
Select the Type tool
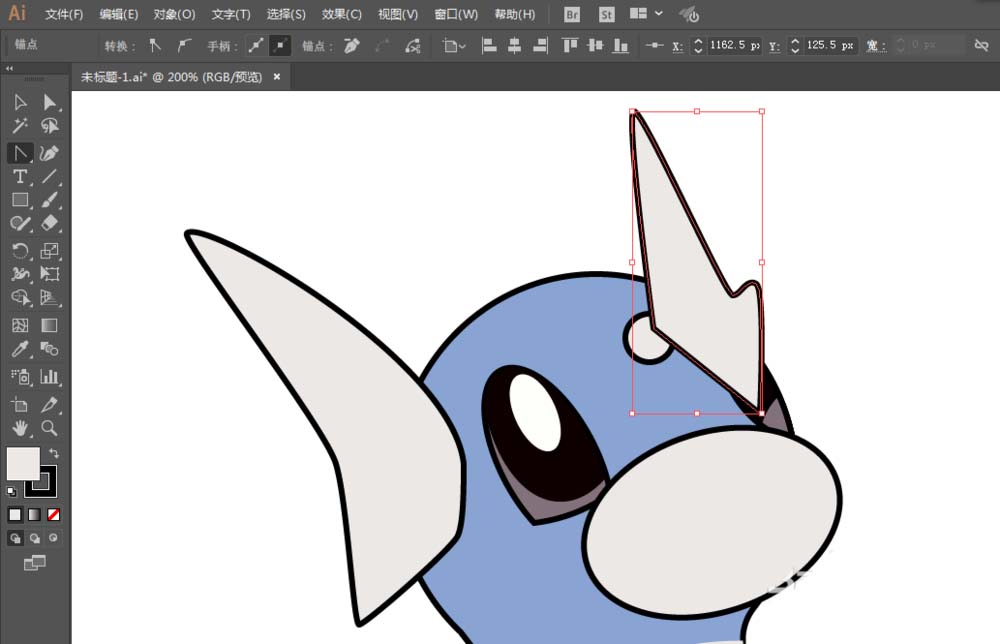click(20, 177)
